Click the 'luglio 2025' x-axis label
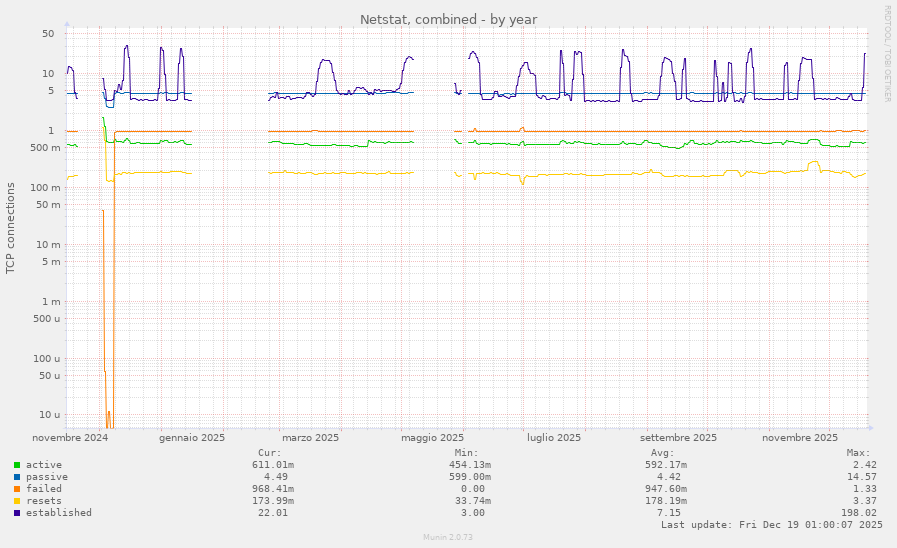 (554, 438)
